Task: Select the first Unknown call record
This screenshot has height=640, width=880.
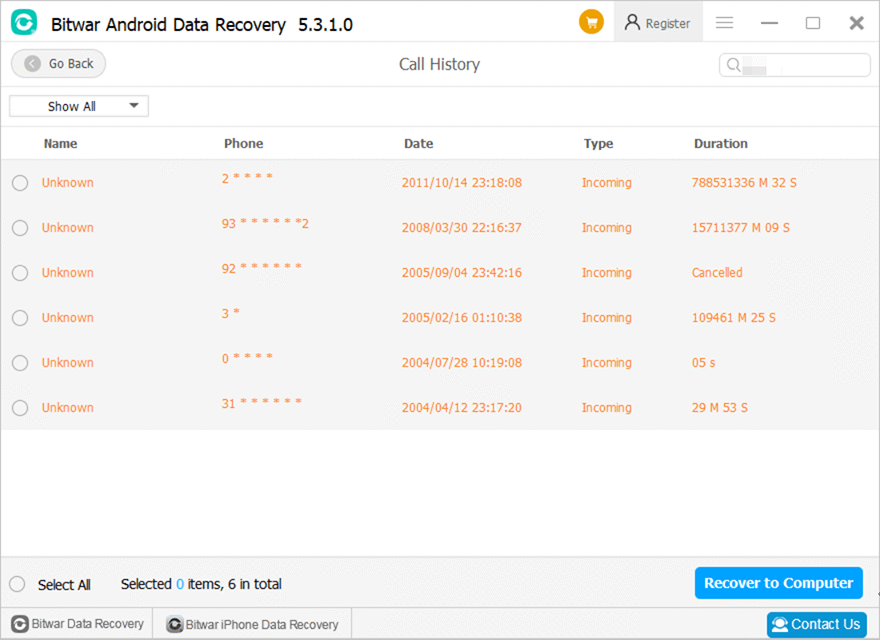Action: coord(18,182)
